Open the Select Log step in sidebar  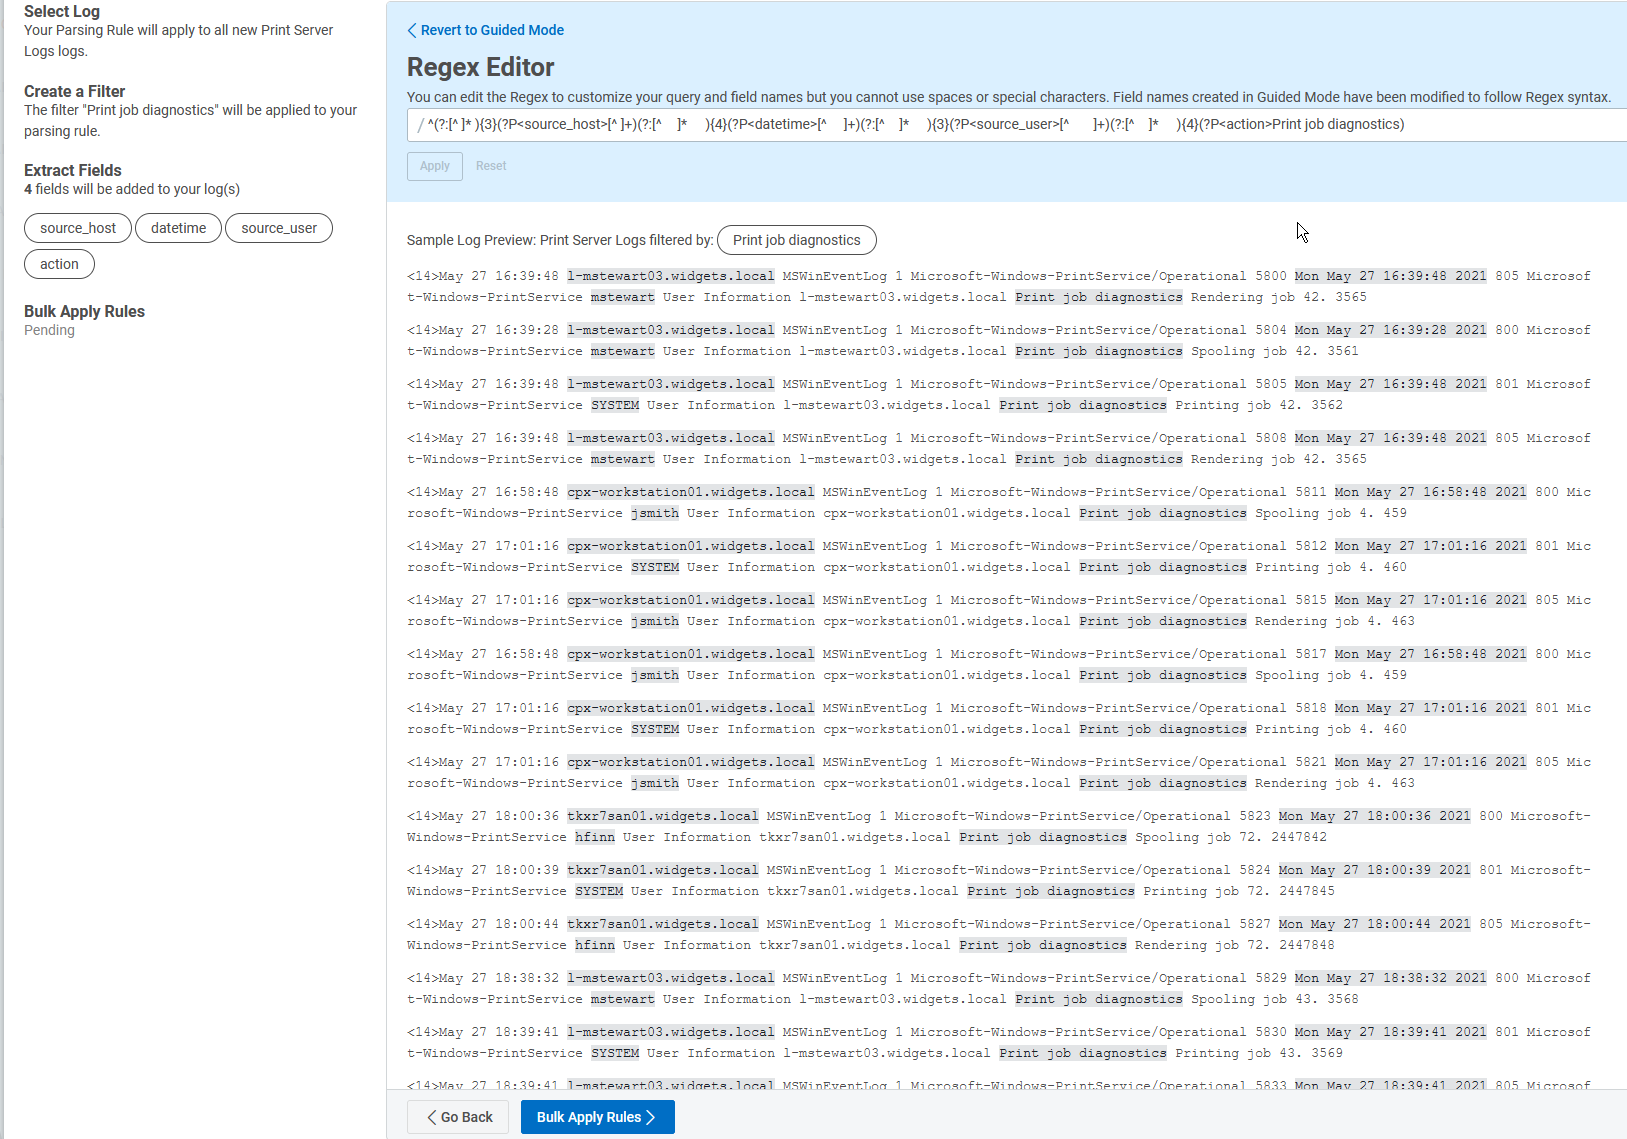coord(62,11)
